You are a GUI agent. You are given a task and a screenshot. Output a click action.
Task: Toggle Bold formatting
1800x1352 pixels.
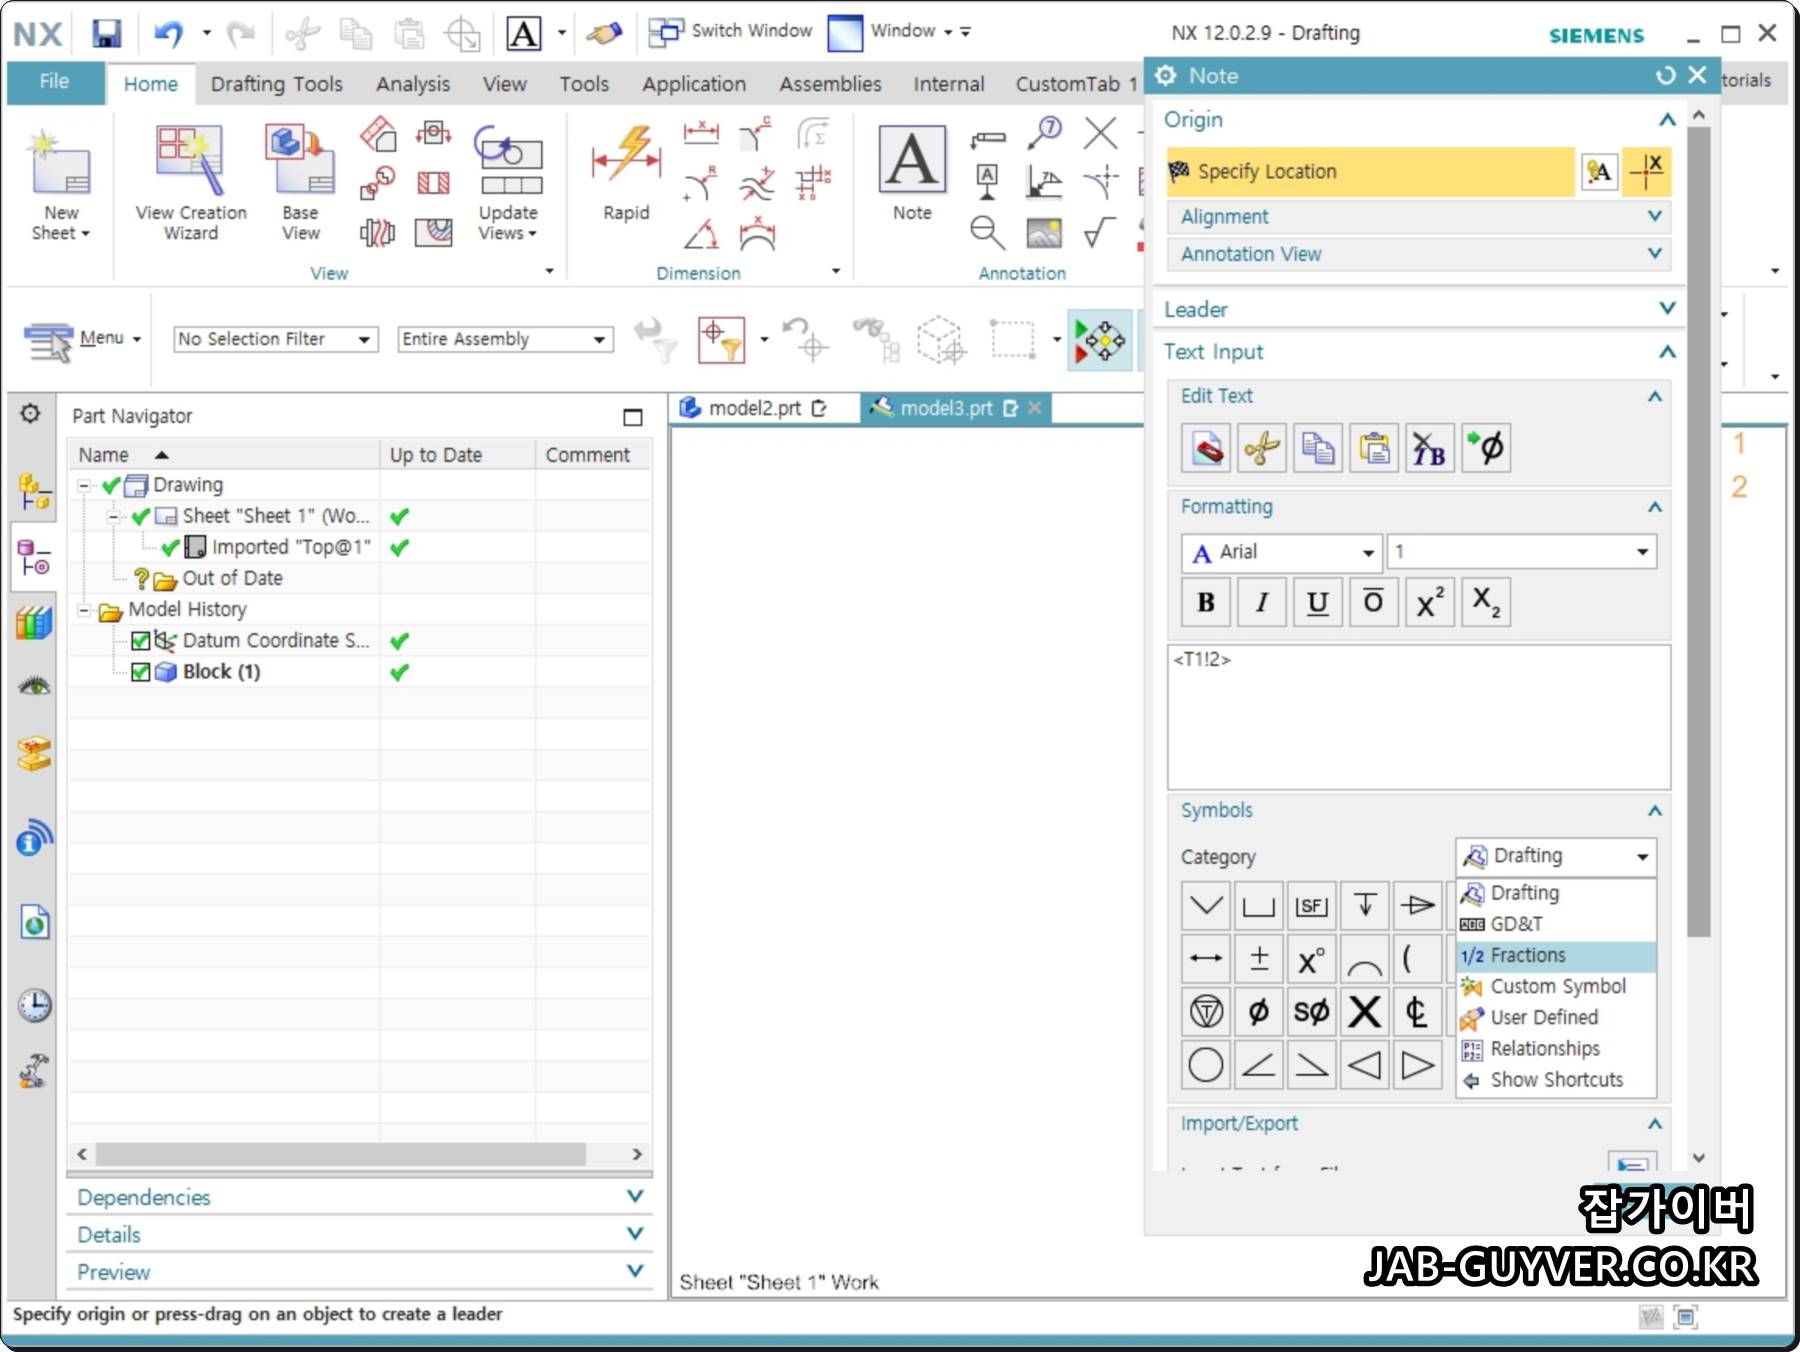1206,602
